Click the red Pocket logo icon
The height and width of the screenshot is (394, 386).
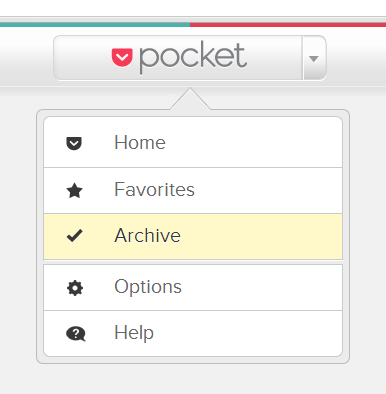click(122, 57)
